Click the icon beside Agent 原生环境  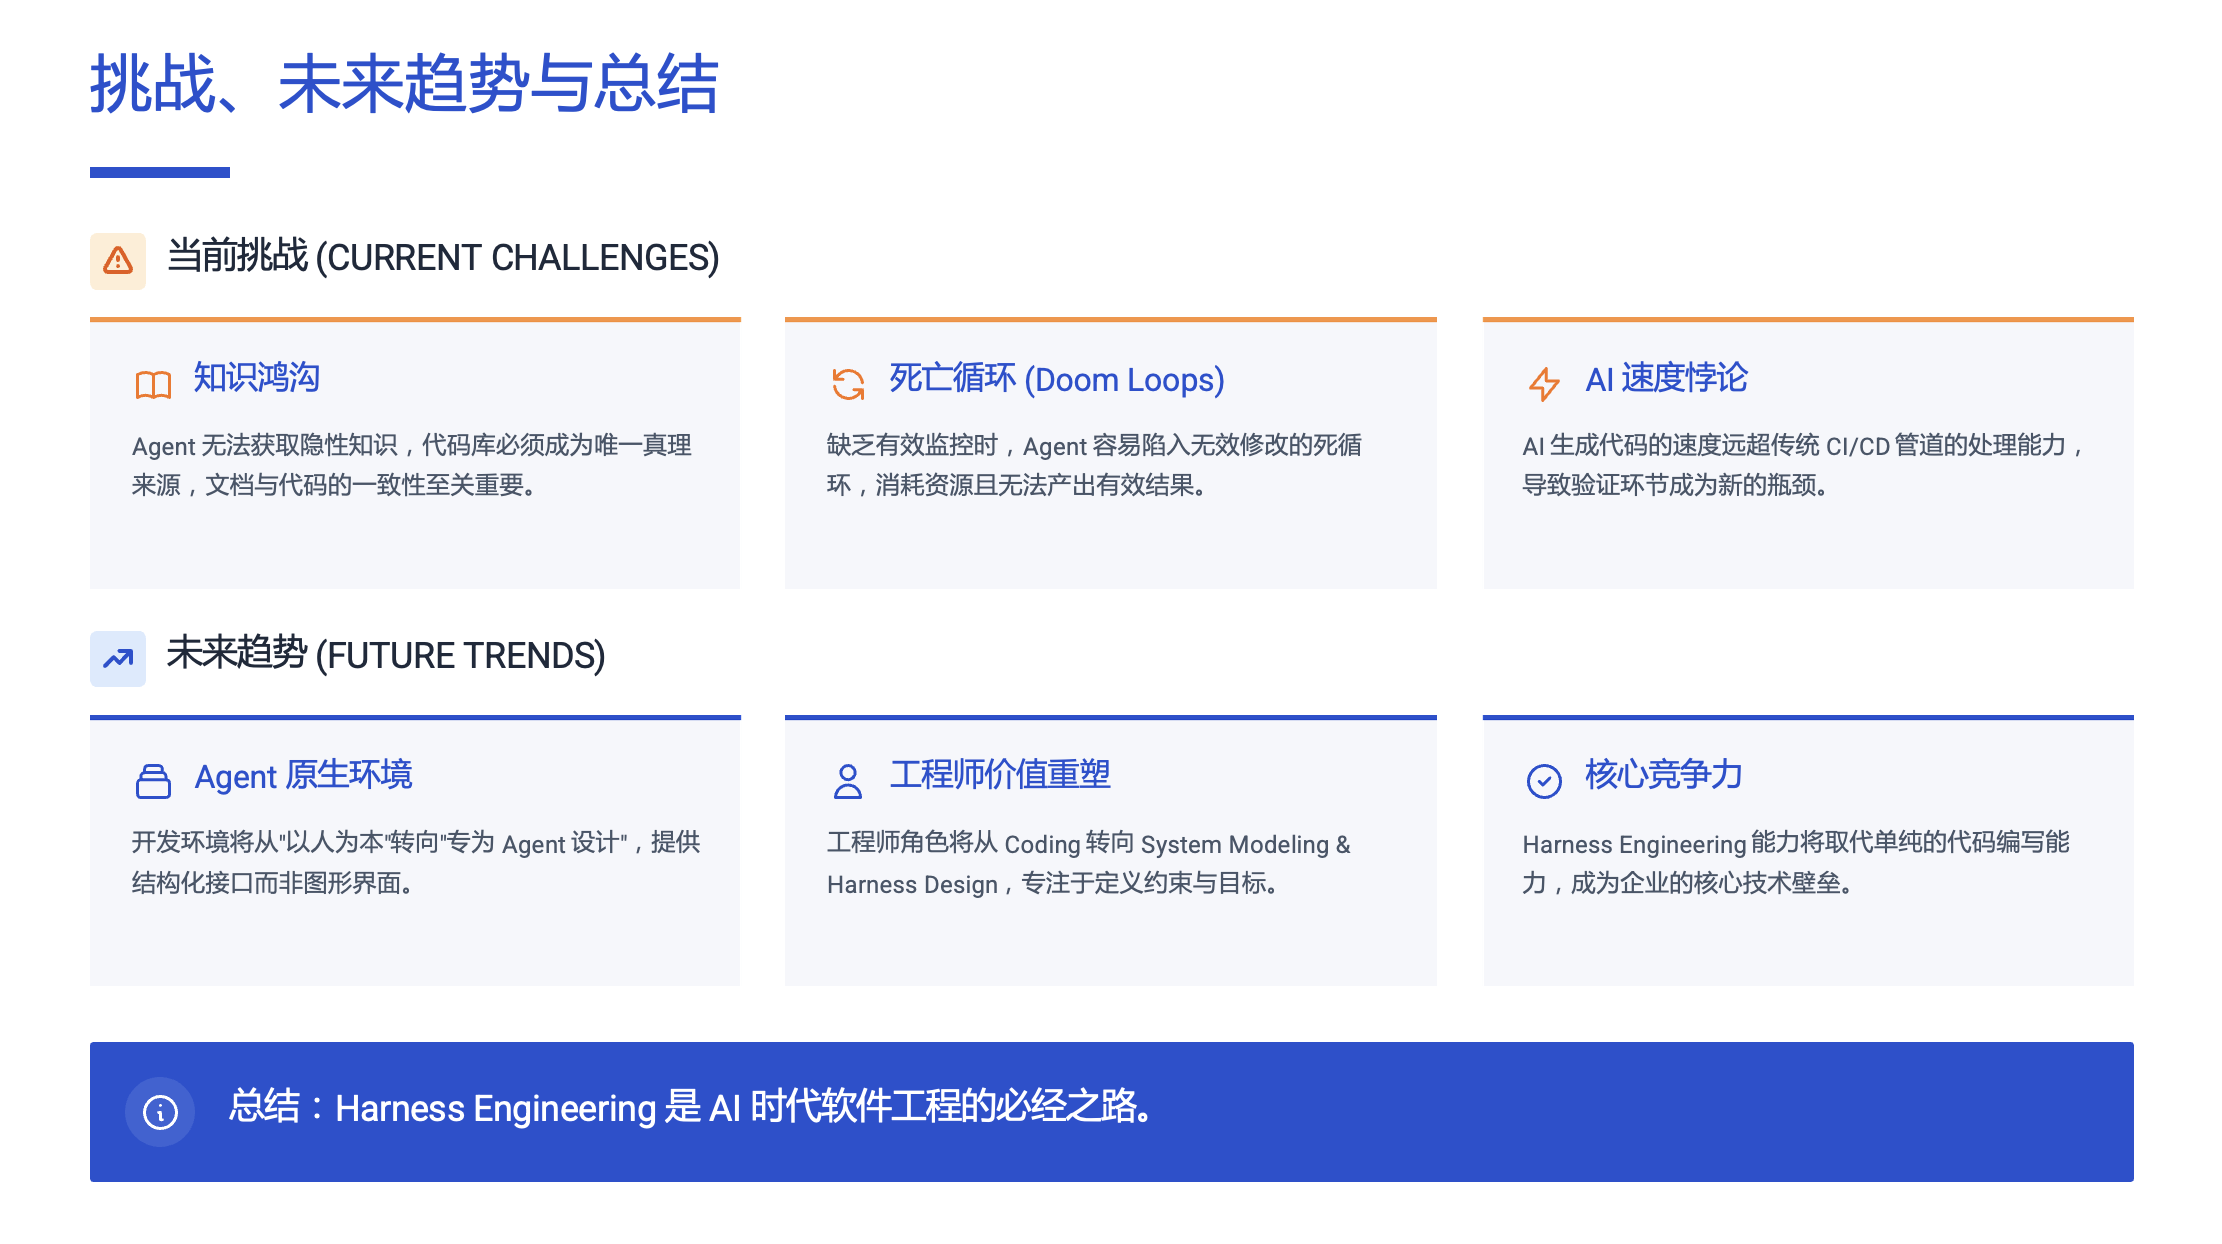[153, 781]
